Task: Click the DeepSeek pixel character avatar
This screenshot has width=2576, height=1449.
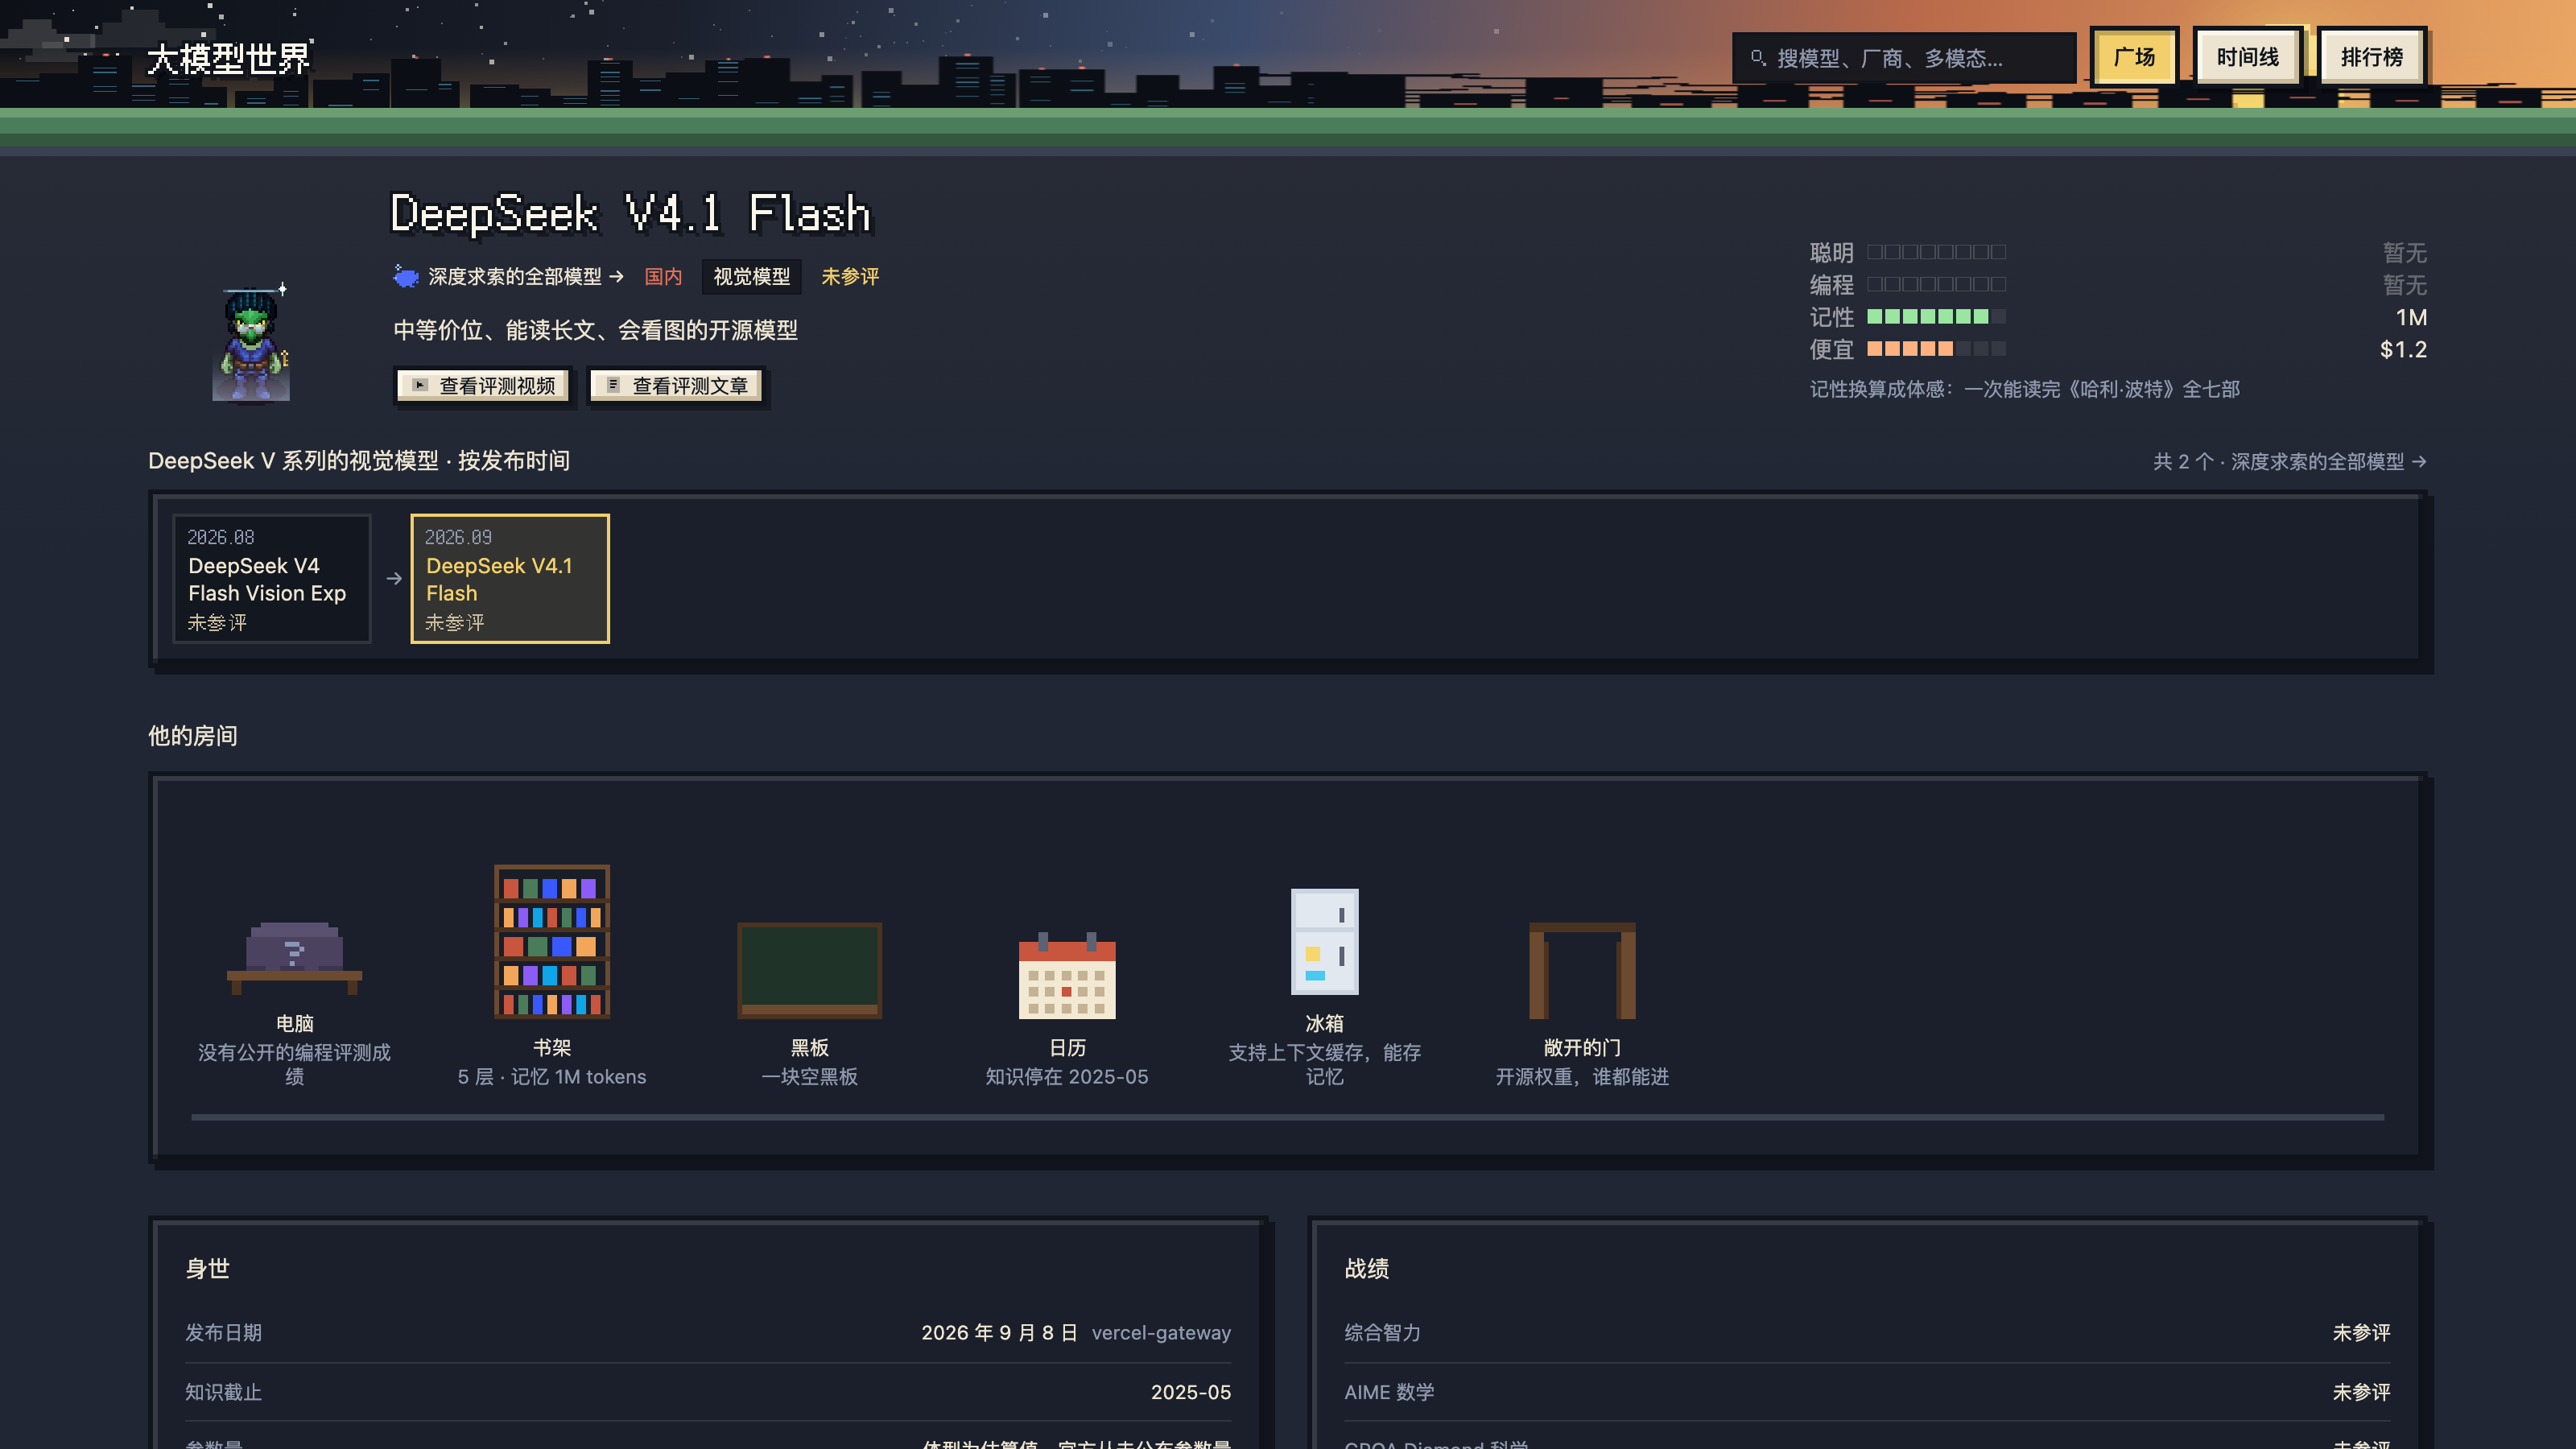Action: click(x=251, y=342)
